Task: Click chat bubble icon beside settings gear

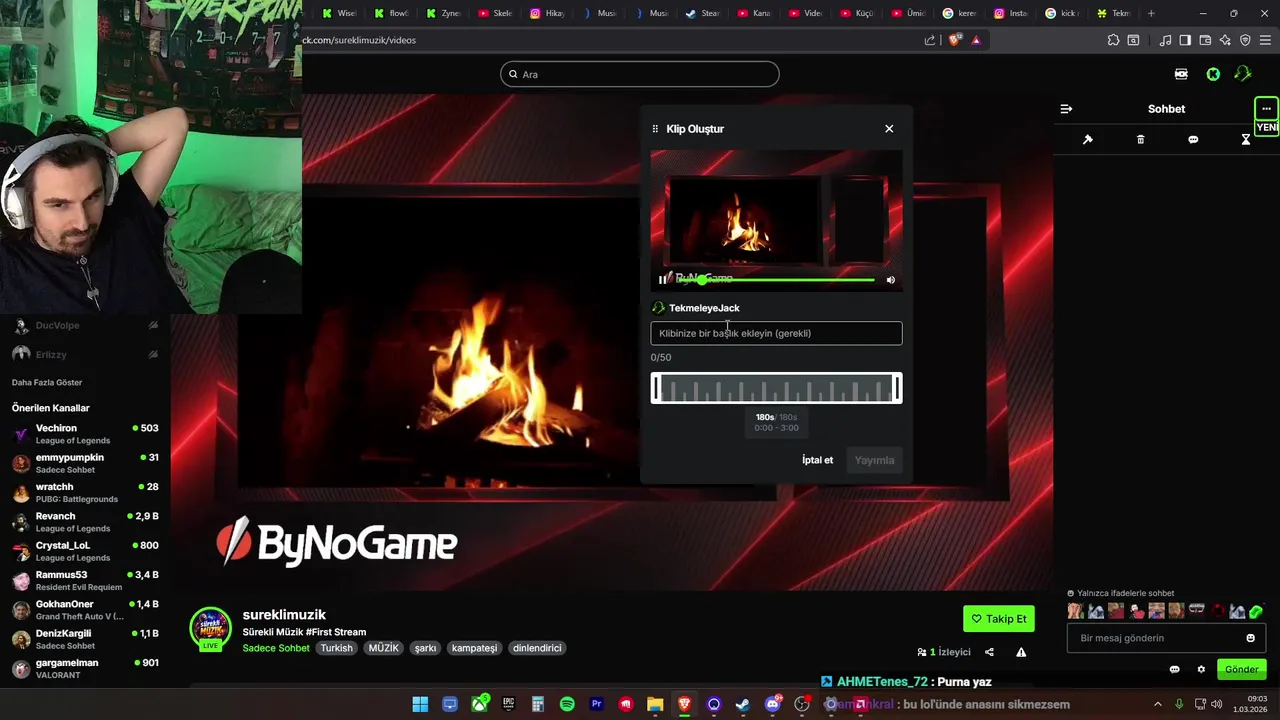Action: click(1175, 670)
